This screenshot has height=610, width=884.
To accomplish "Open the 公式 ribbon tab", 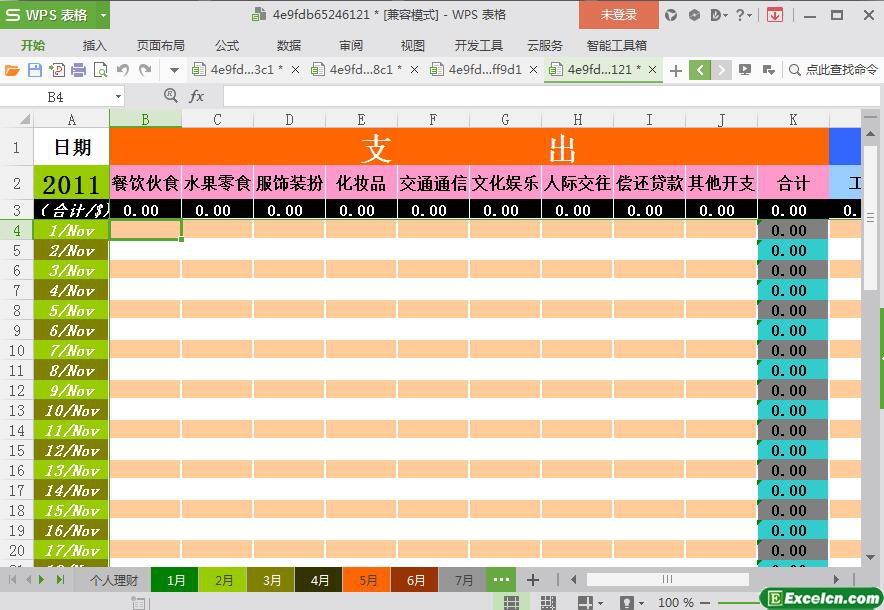I will 227,45.
